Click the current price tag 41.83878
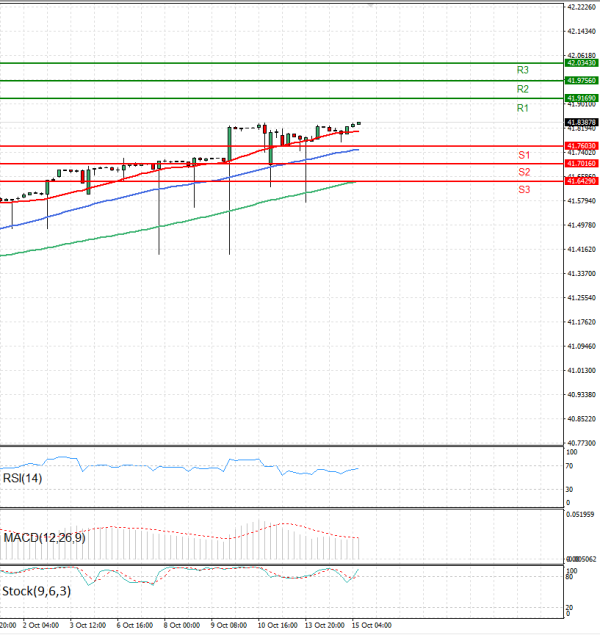This screenshot has height=635, width=600. tap(581, 121)
